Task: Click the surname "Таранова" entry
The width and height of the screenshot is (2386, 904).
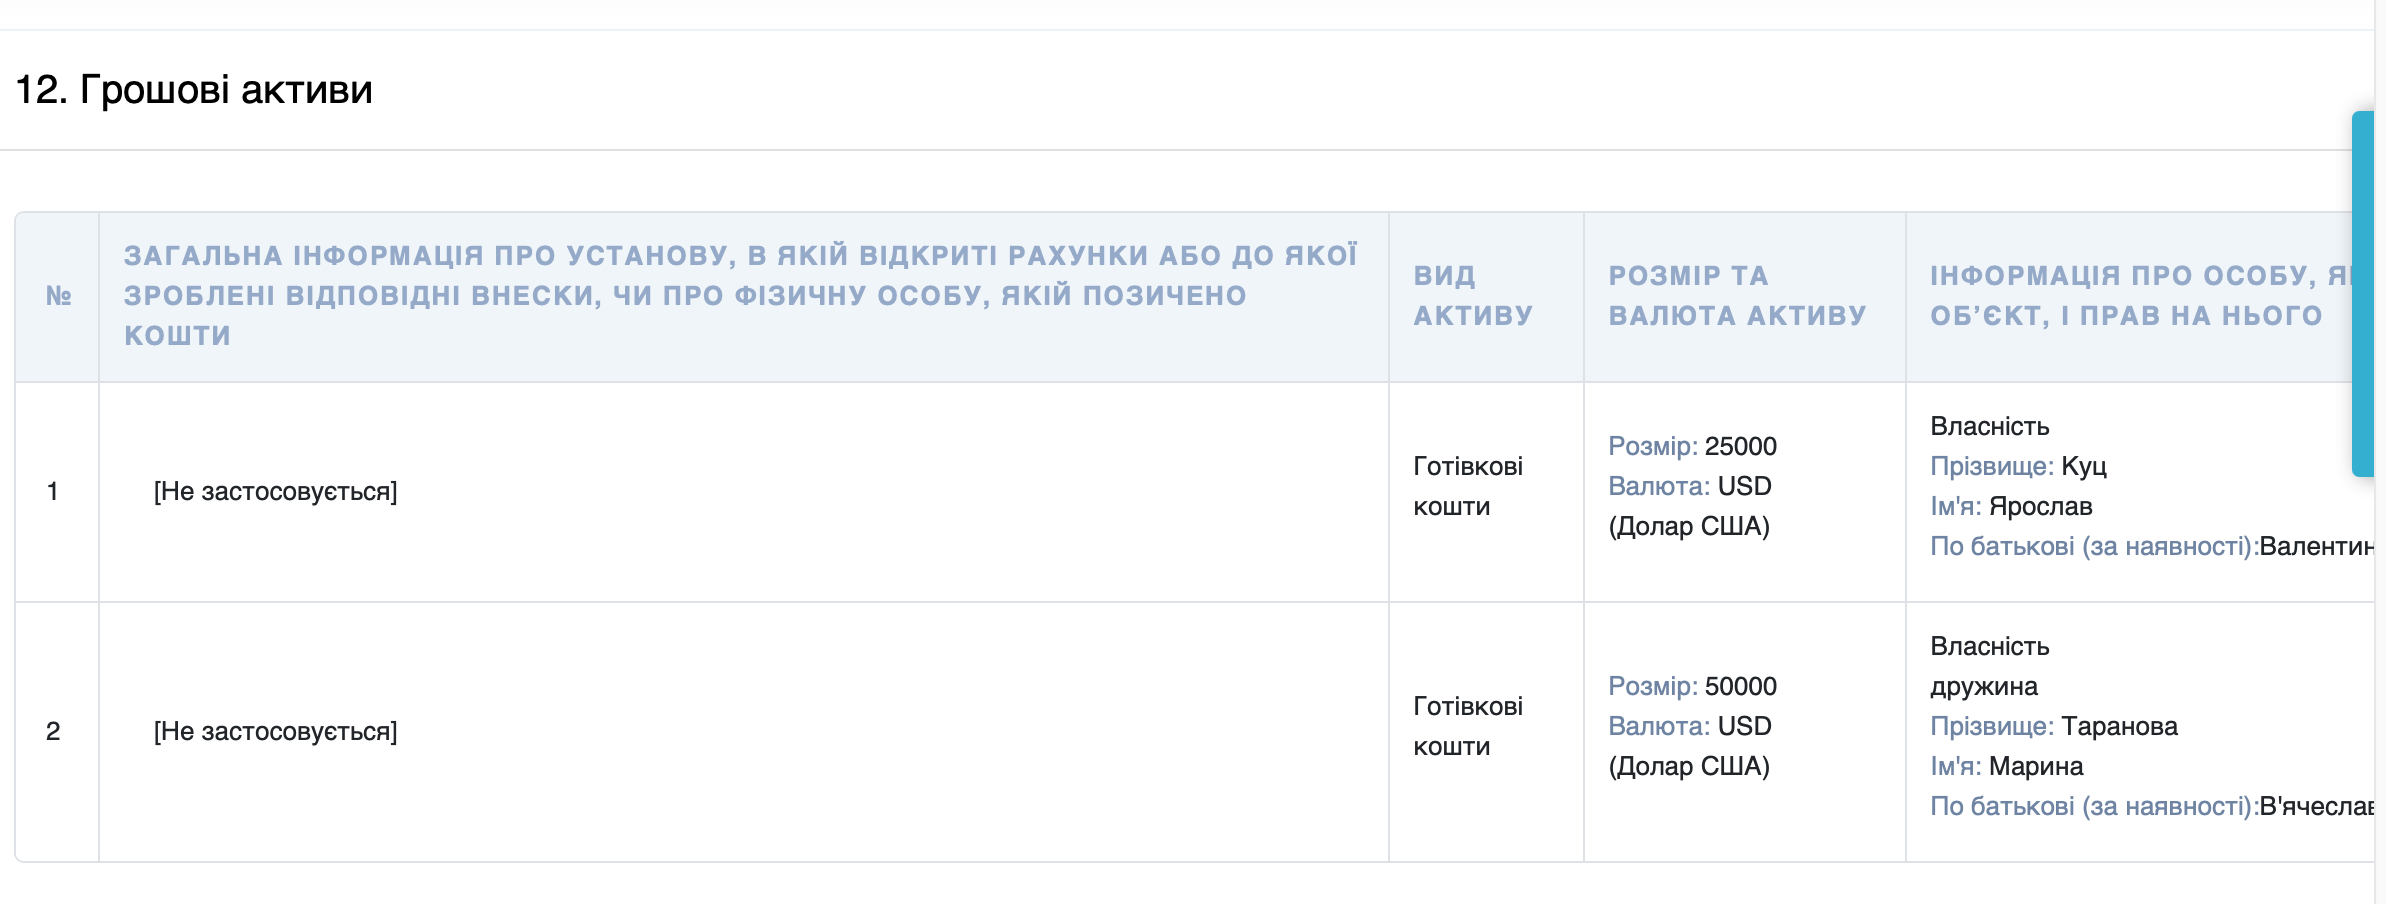Action: [x=2119, y=726]
